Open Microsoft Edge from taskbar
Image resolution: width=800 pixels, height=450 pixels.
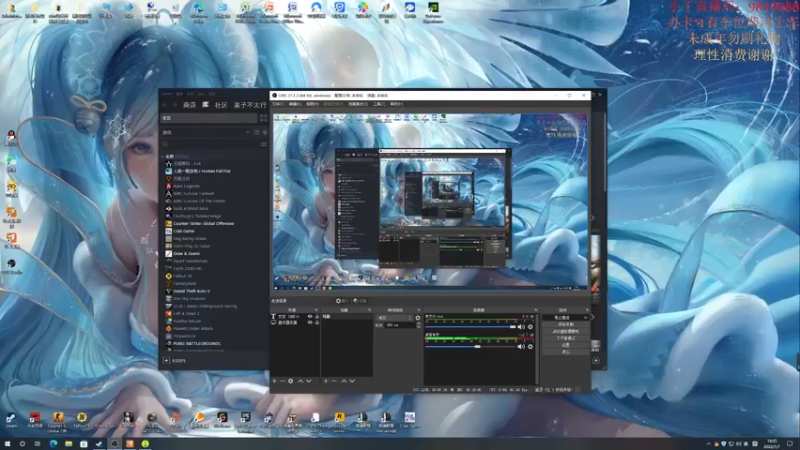pos(53,443)
